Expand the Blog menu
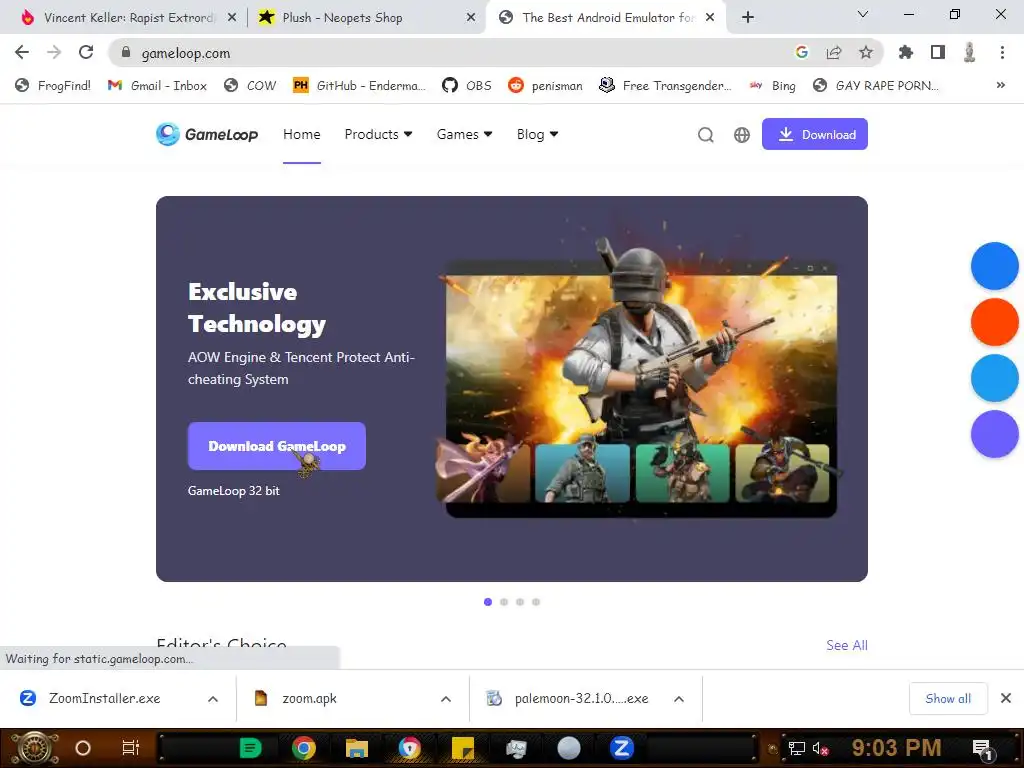This screenshot has width=1024, height=768. point(537,134)
